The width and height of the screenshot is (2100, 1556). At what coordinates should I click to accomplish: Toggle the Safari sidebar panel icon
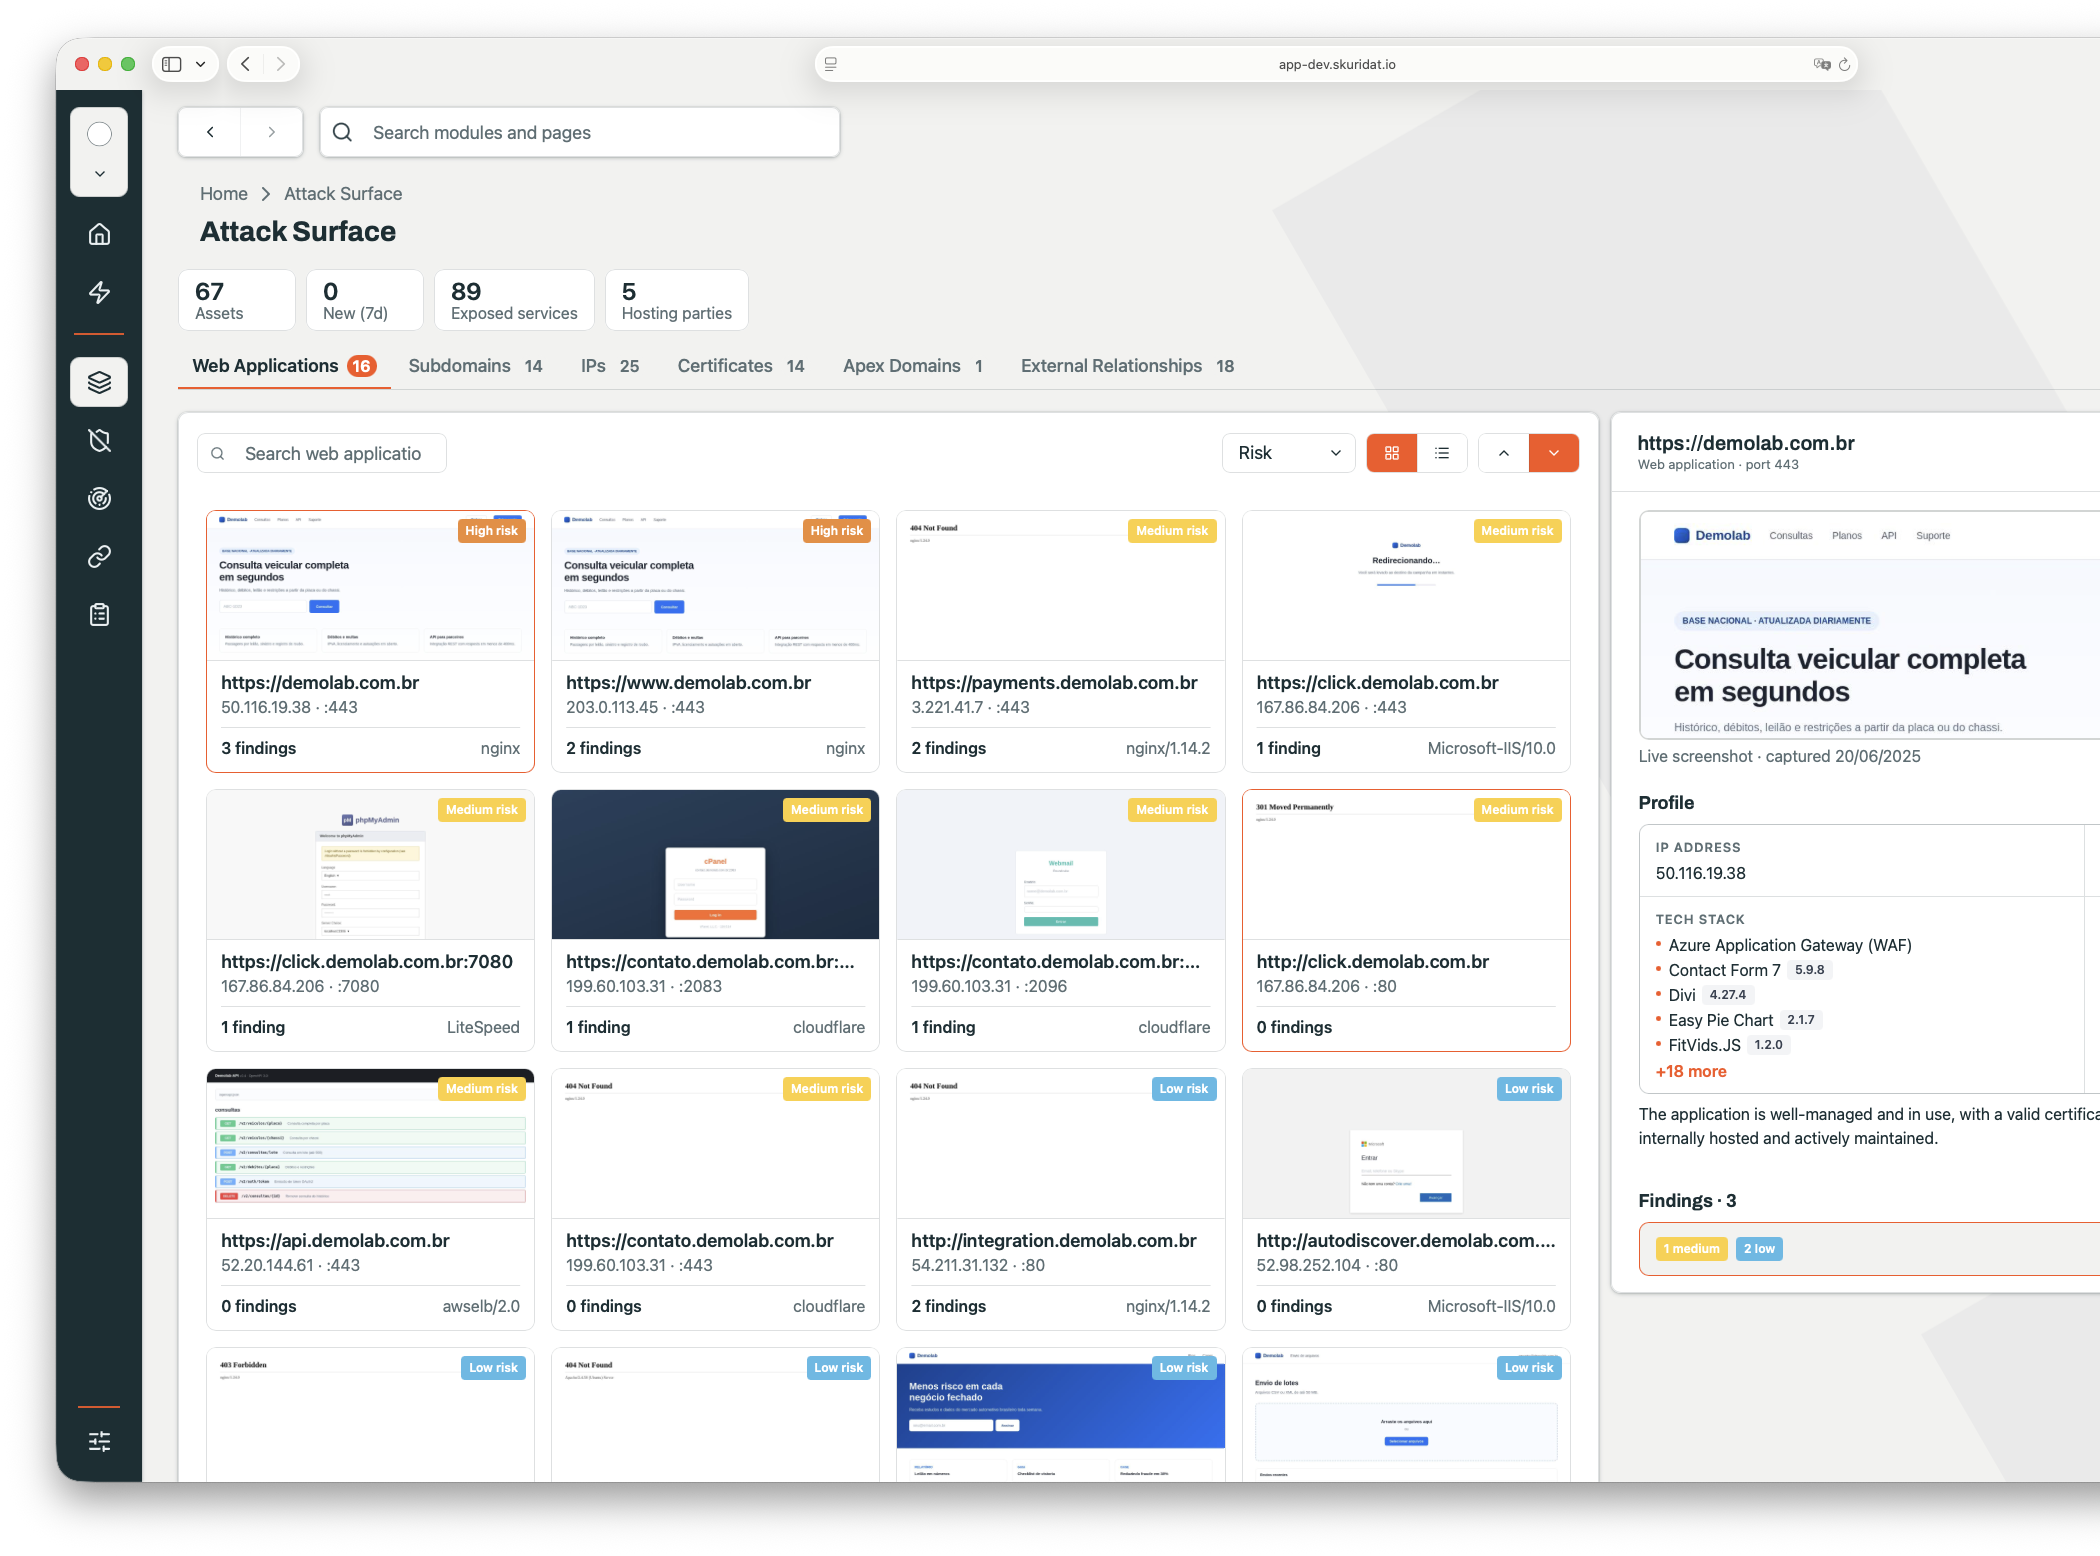pos(172,64)
